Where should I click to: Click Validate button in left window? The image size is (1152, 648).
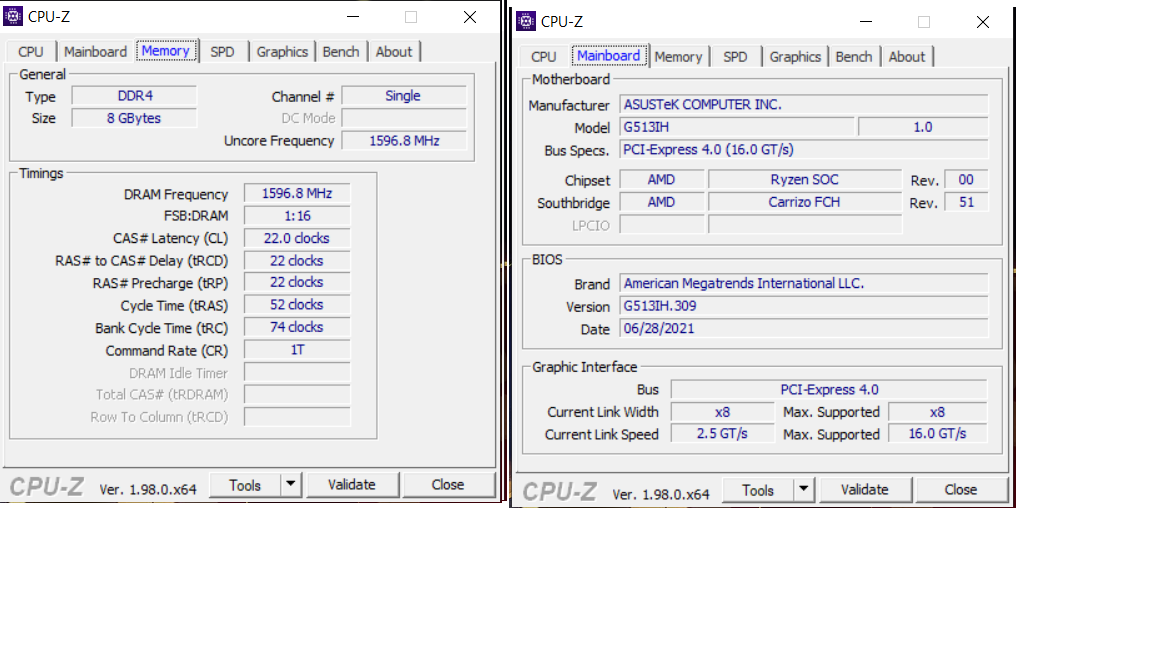pyautogui.click(x=352, y=485)
